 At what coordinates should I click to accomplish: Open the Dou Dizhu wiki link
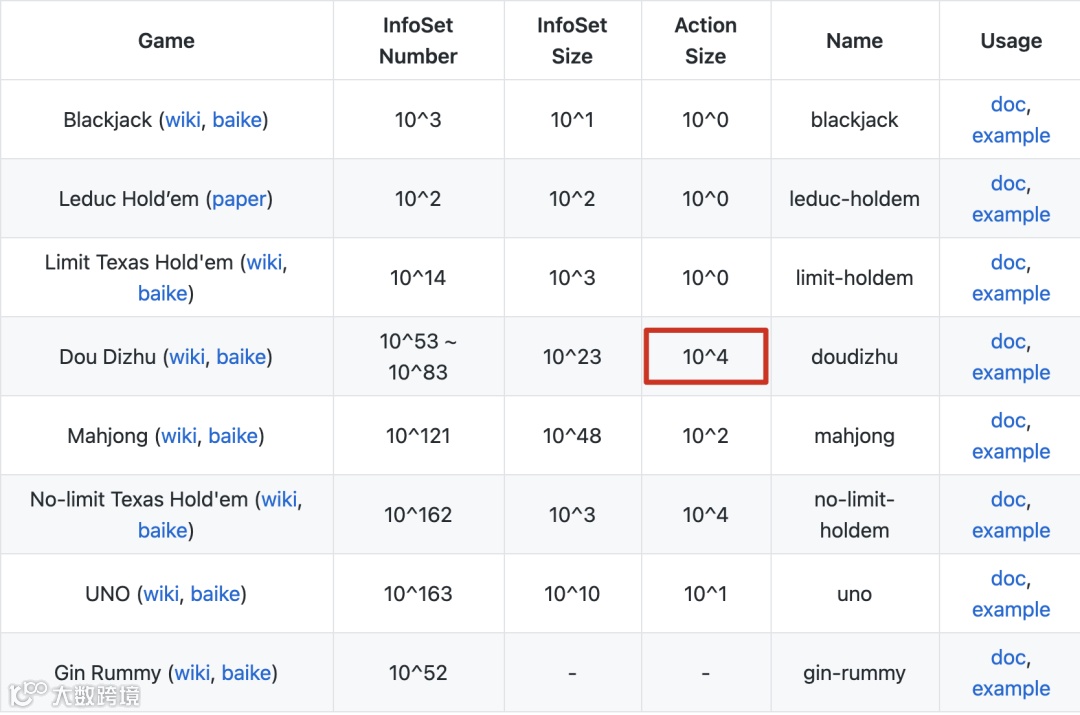[x=186, y=357]
